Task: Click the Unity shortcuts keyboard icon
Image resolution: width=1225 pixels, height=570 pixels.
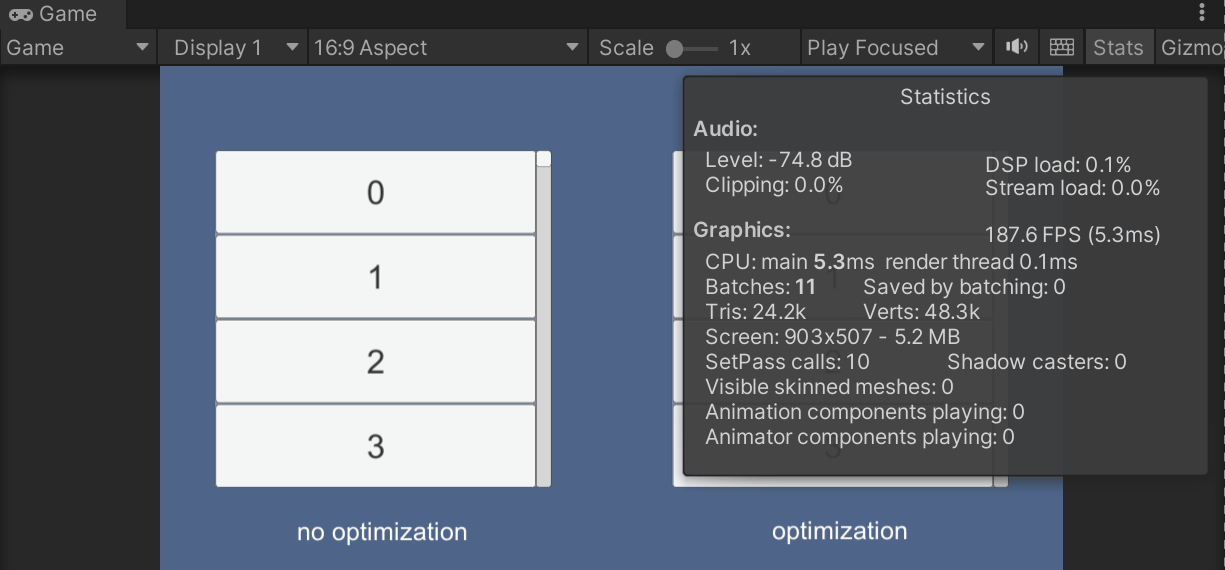Action: (x=1062, y=47)
